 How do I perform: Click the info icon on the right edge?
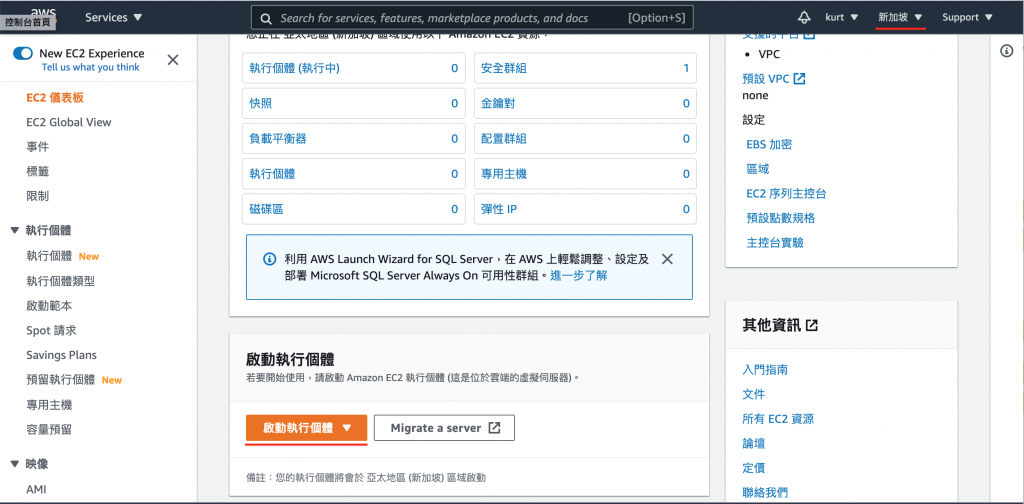(x=1006, y=52)
